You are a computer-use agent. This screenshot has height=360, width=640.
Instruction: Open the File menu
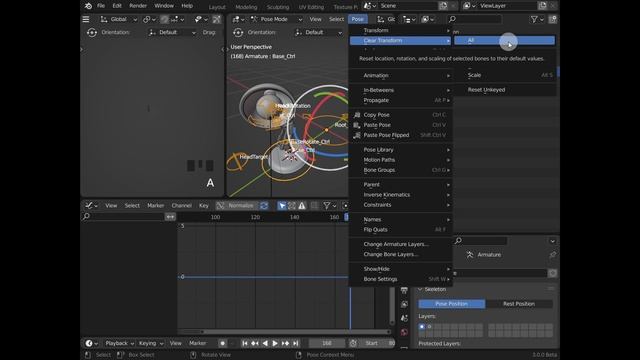(101, 6)
